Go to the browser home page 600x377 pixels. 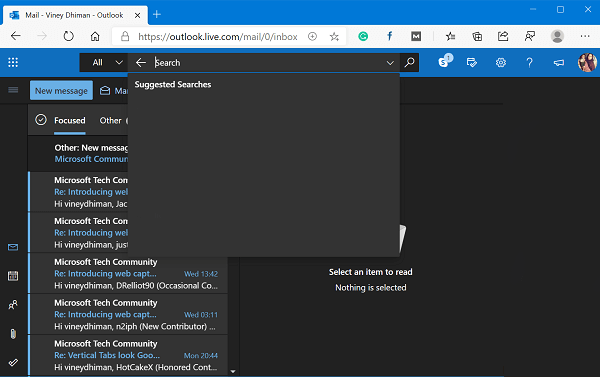pos(95,36)
